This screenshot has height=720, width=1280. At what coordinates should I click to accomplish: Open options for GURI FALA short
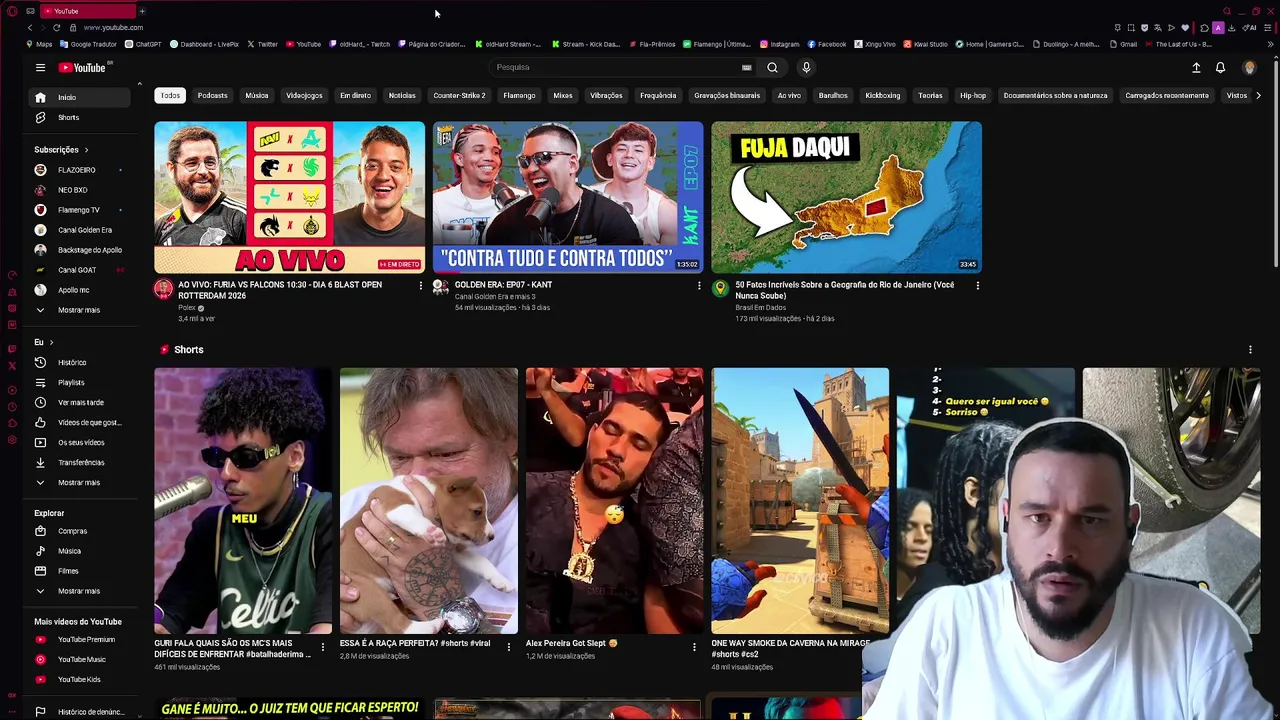[322, 648]
